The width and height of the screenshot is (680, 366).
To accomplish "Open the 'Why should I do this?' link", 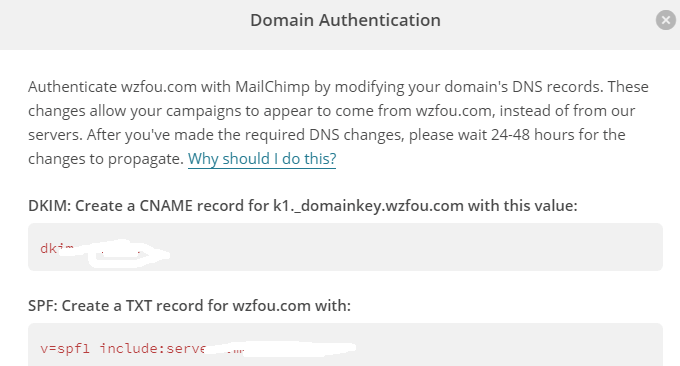I will [262, 159].
